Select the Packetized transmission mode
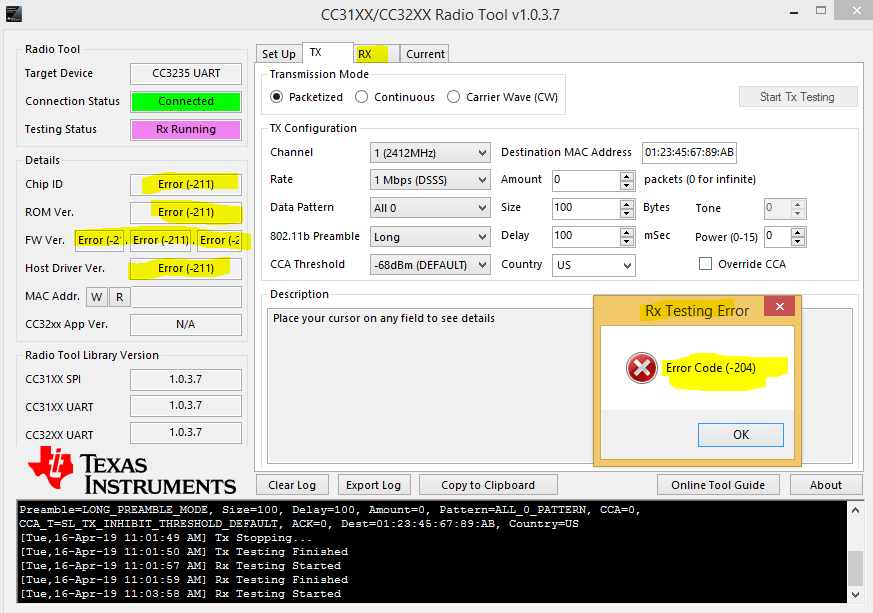Image resolution: width=873 pixels, height=613 pixels. pyautogui.click(x=277, y=97)
